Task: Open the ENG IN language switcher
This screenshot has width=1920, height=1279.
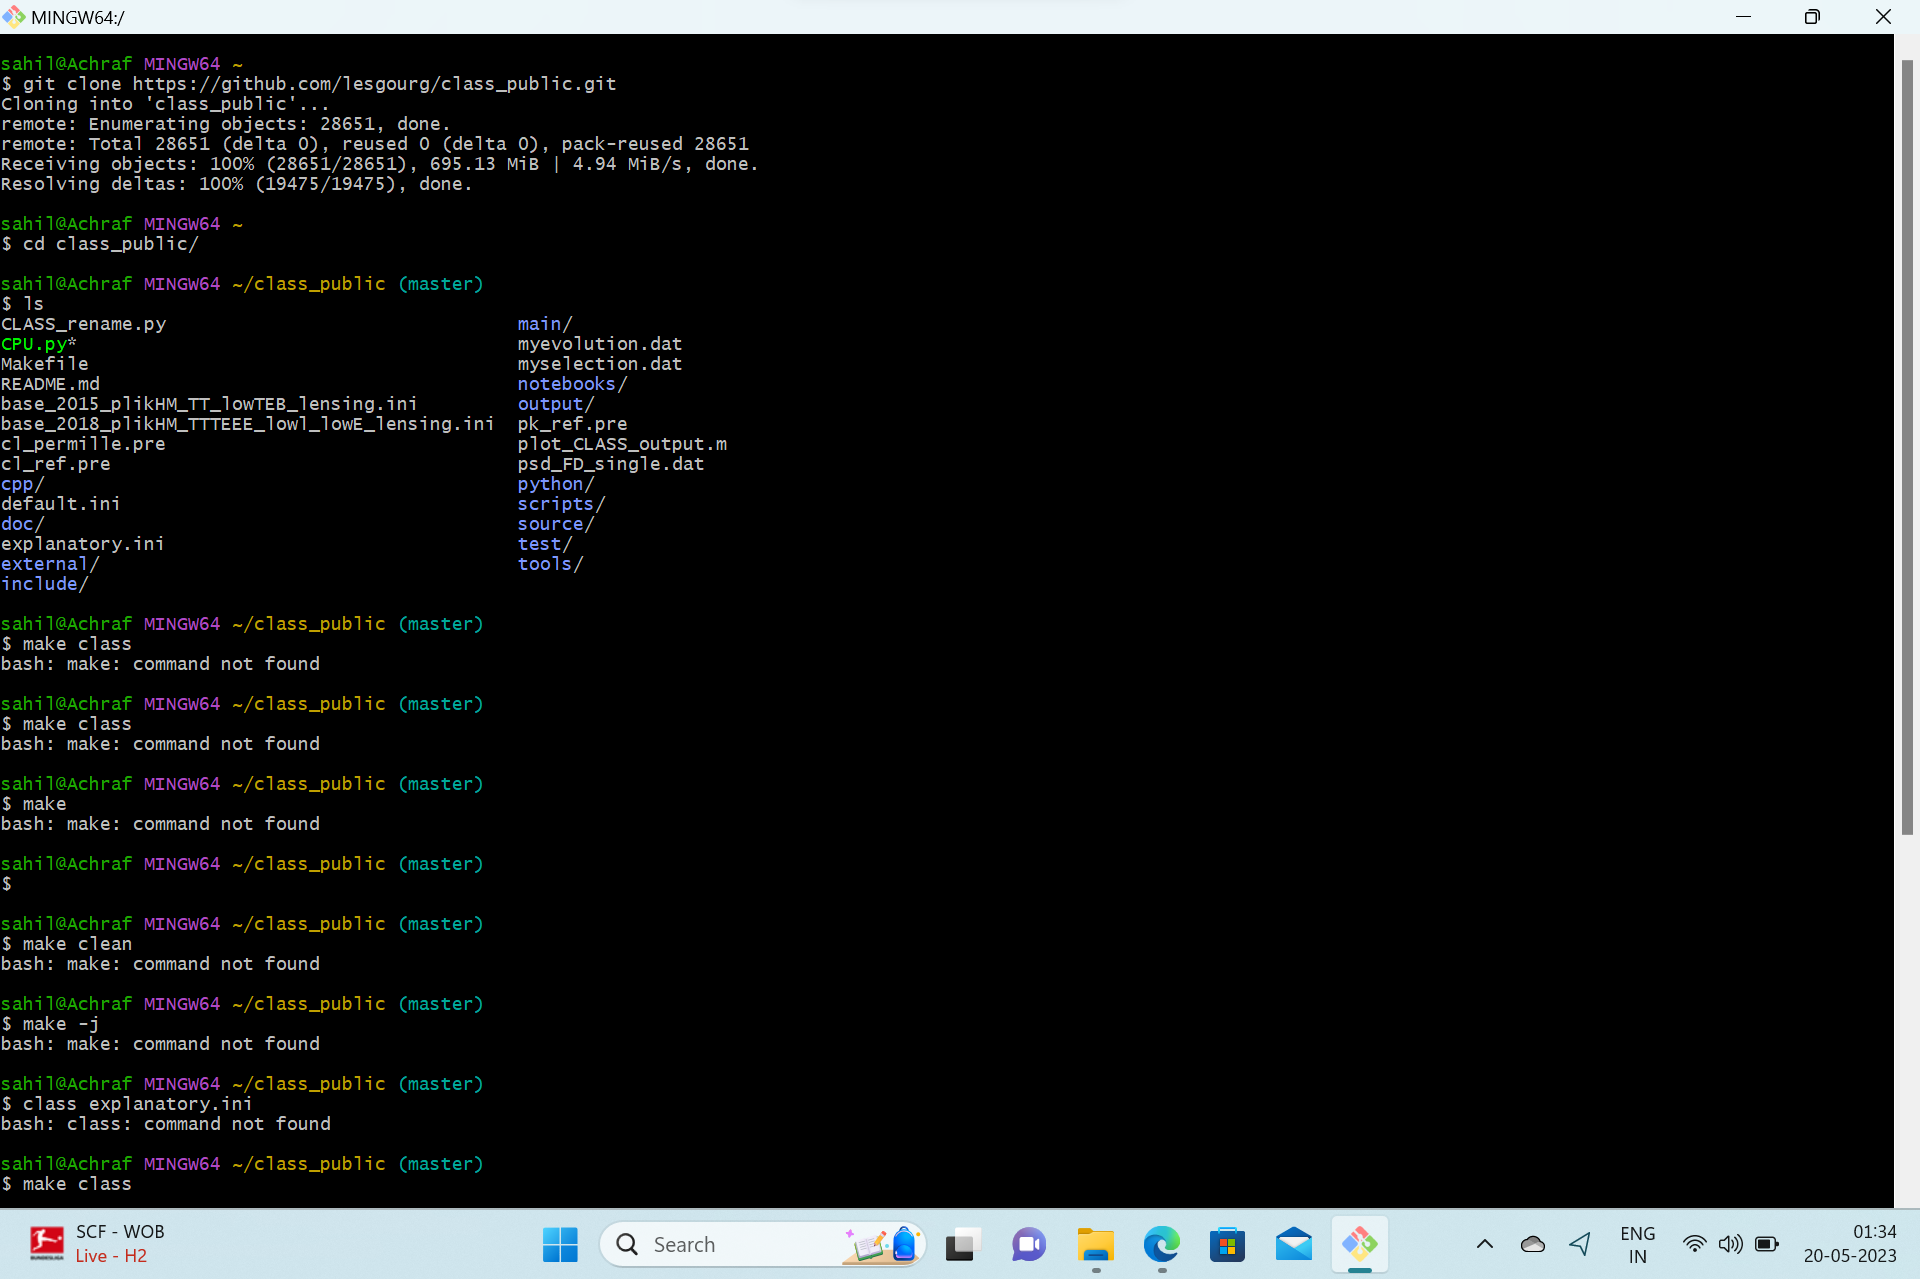Action: [x=1637, y=1244]
